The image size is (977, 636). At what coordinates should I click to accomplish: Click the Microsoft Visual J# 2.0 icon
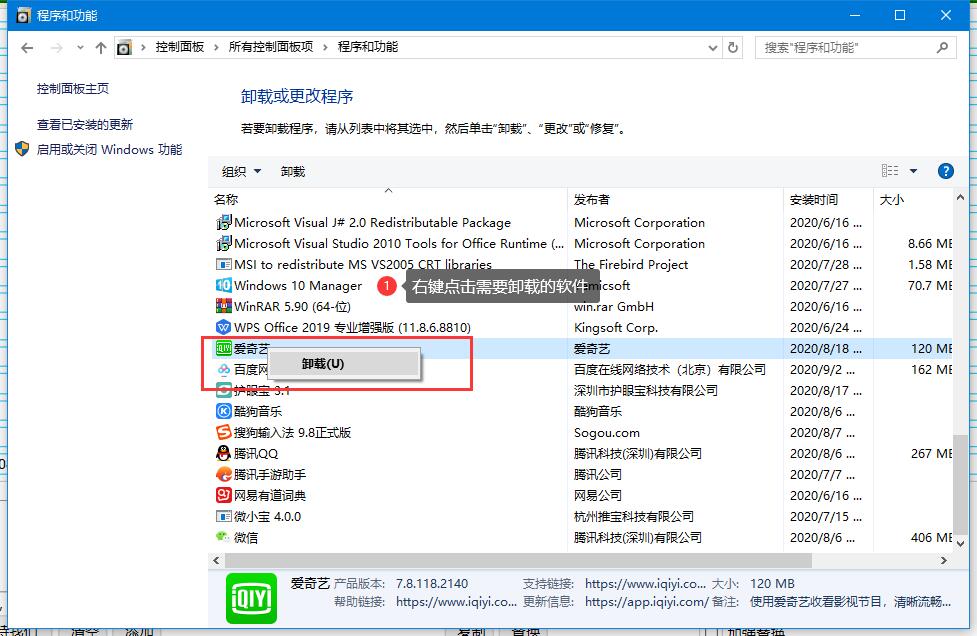click(x=224, y=222)
